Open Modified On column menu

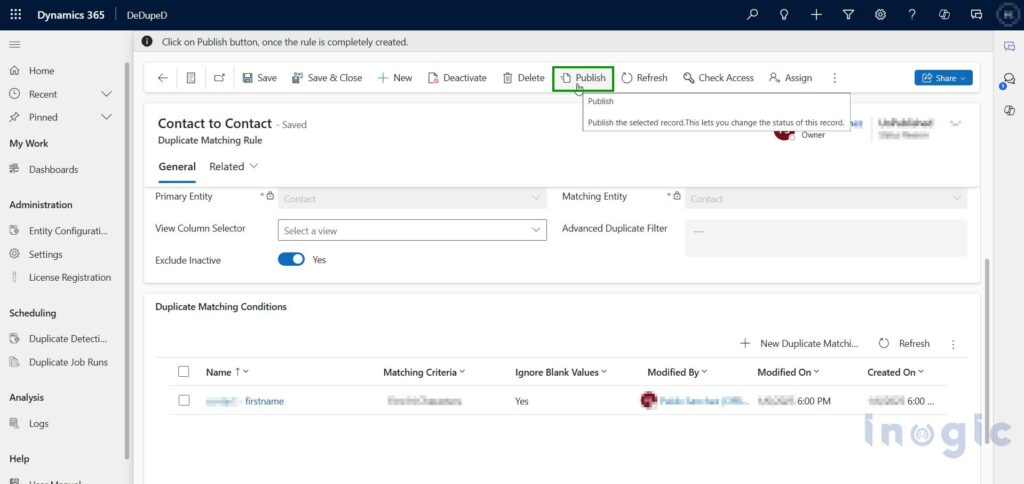coord(788,372)
